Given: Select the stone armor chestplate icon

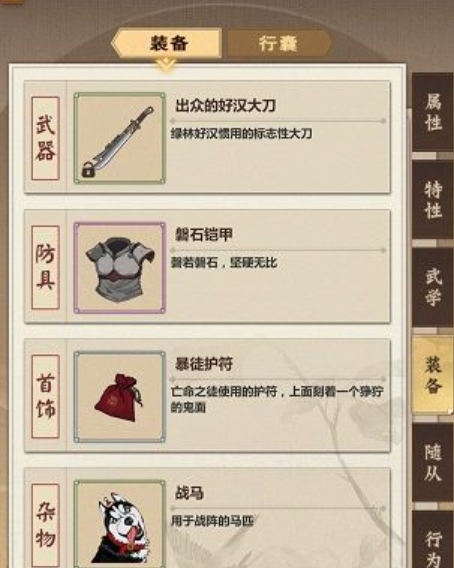Looking at the screenshot, I should pyautogui.click(x=120, y=268).
